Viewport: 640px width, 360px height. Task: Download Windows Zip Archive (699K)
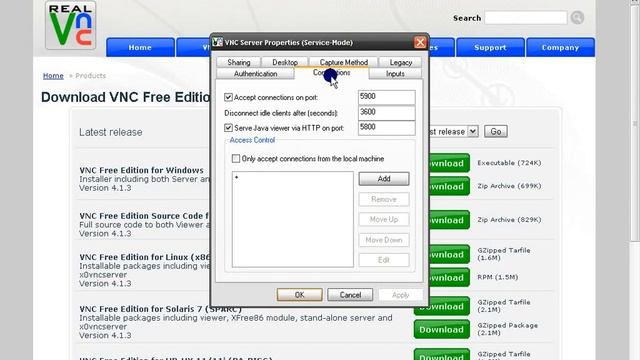(x=449, y=187)
